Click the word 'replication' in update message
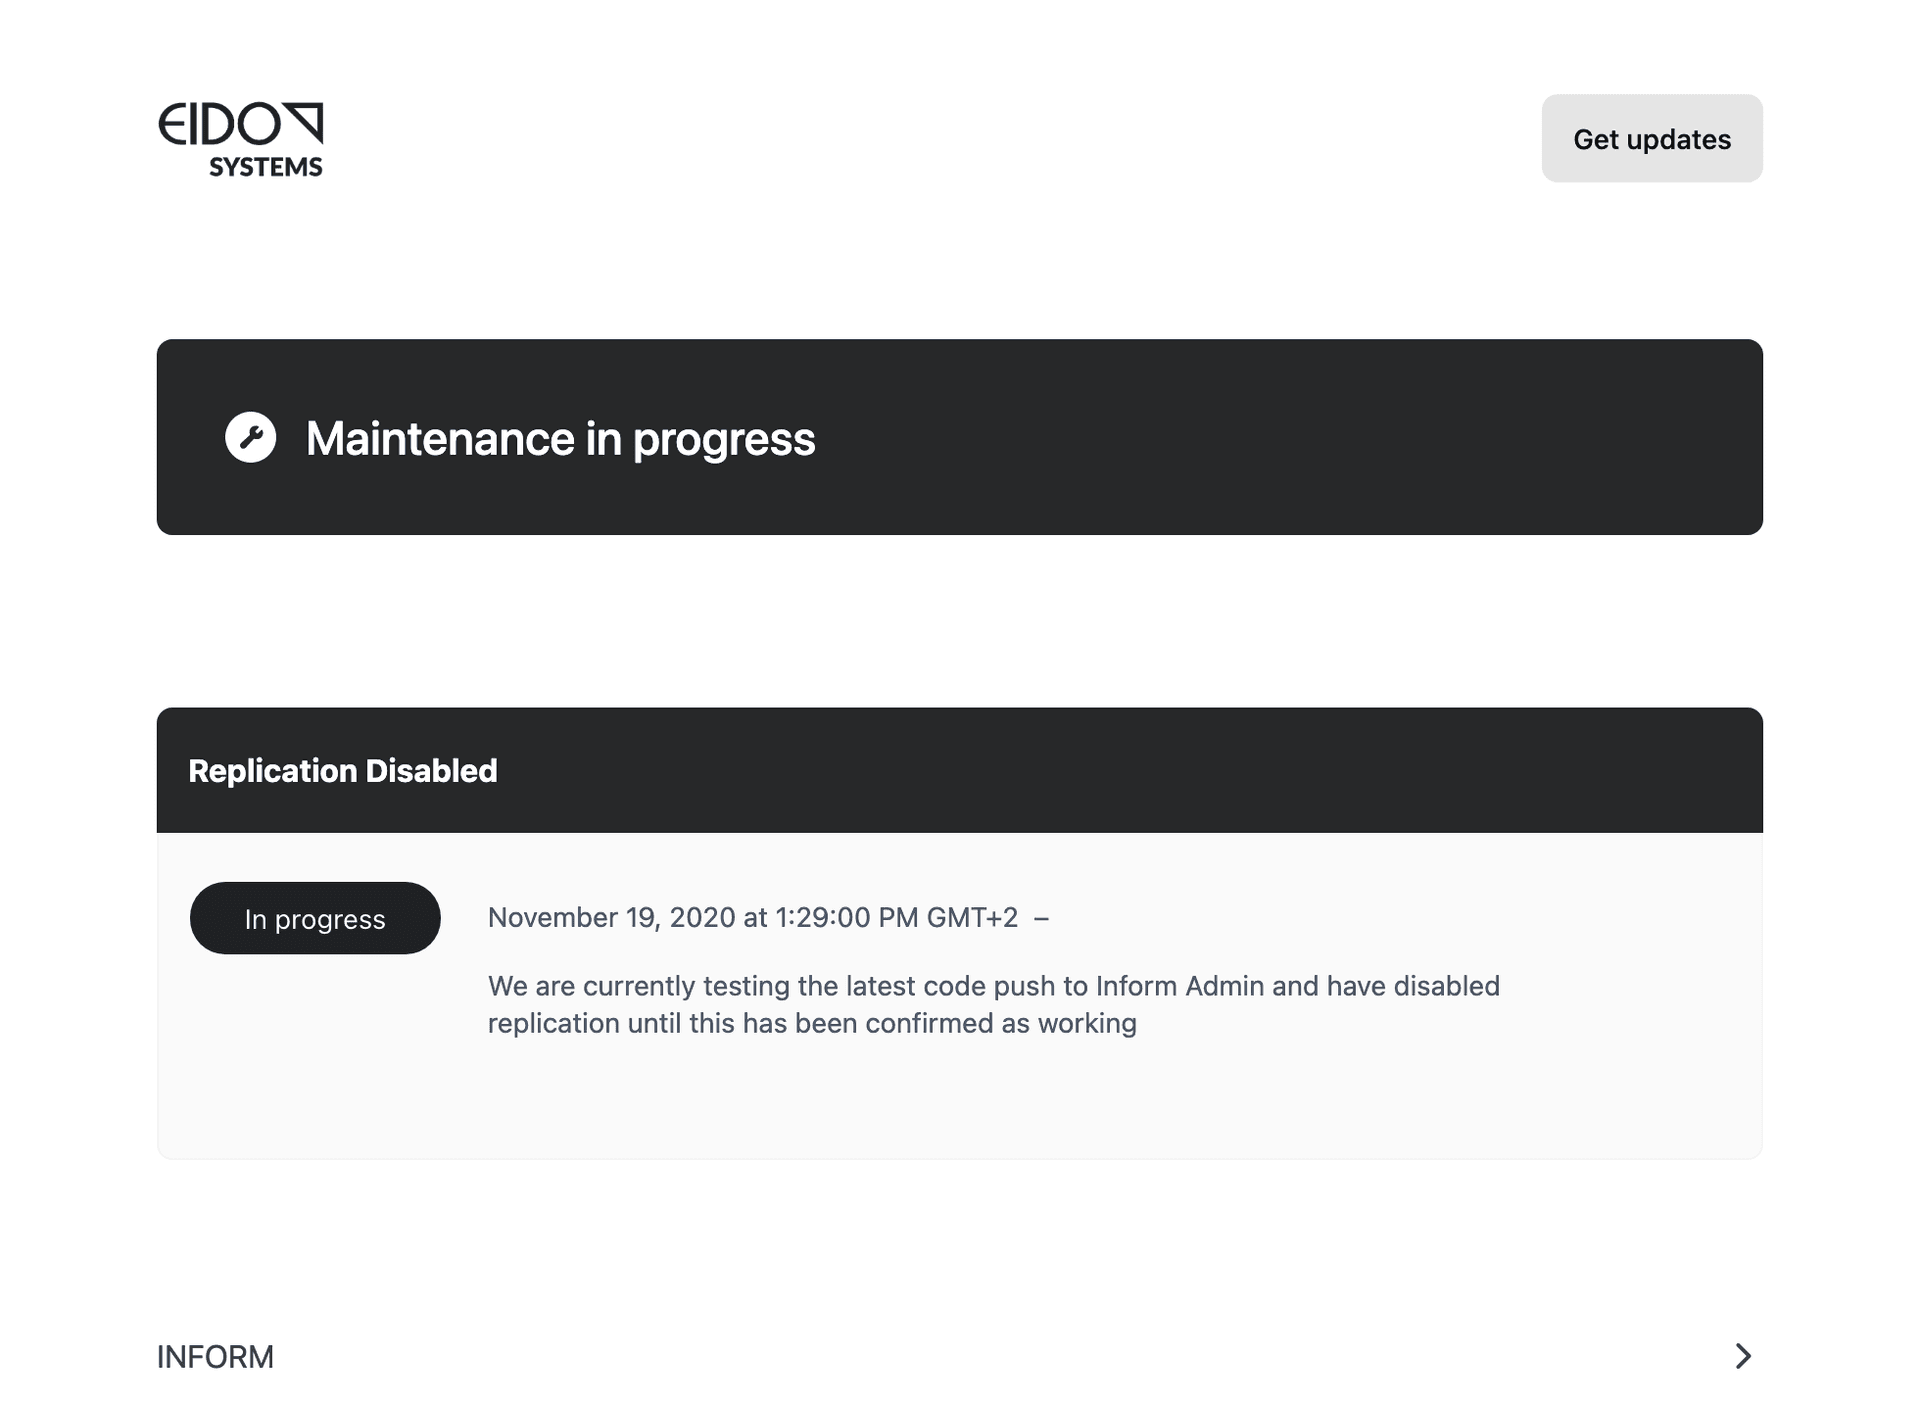Image resolution: width=1920 pixels, height=1415 pixels. pyautogui.click(x=553, y=1024)
